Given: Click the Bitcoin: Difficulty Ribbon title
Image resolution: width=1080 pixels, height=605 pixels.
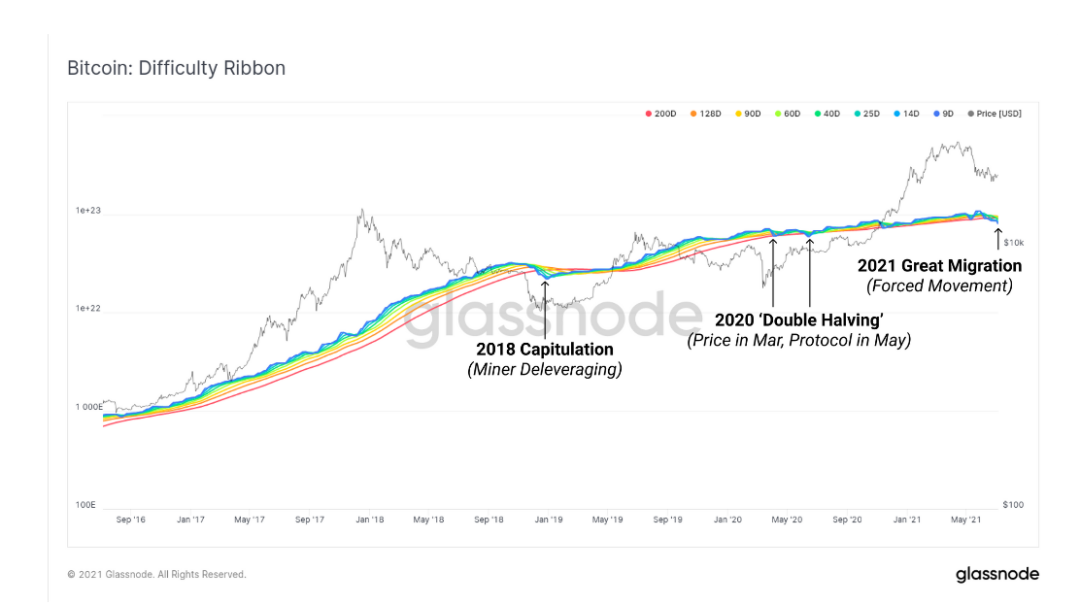Looking at the screenshot, I should 176,68.
